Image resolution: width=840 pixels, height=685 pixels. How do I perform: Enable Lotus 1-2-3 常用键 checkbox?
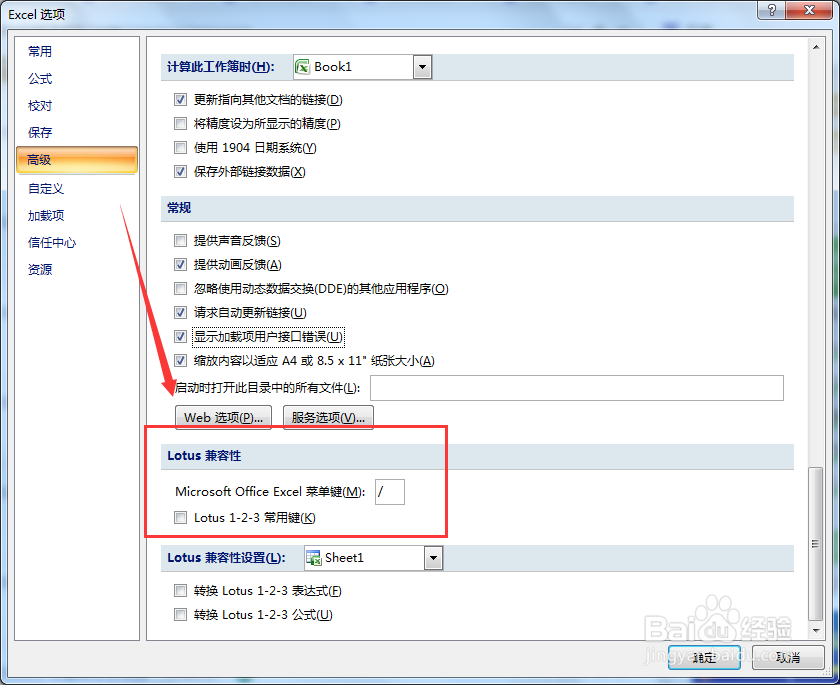[180, 517]
